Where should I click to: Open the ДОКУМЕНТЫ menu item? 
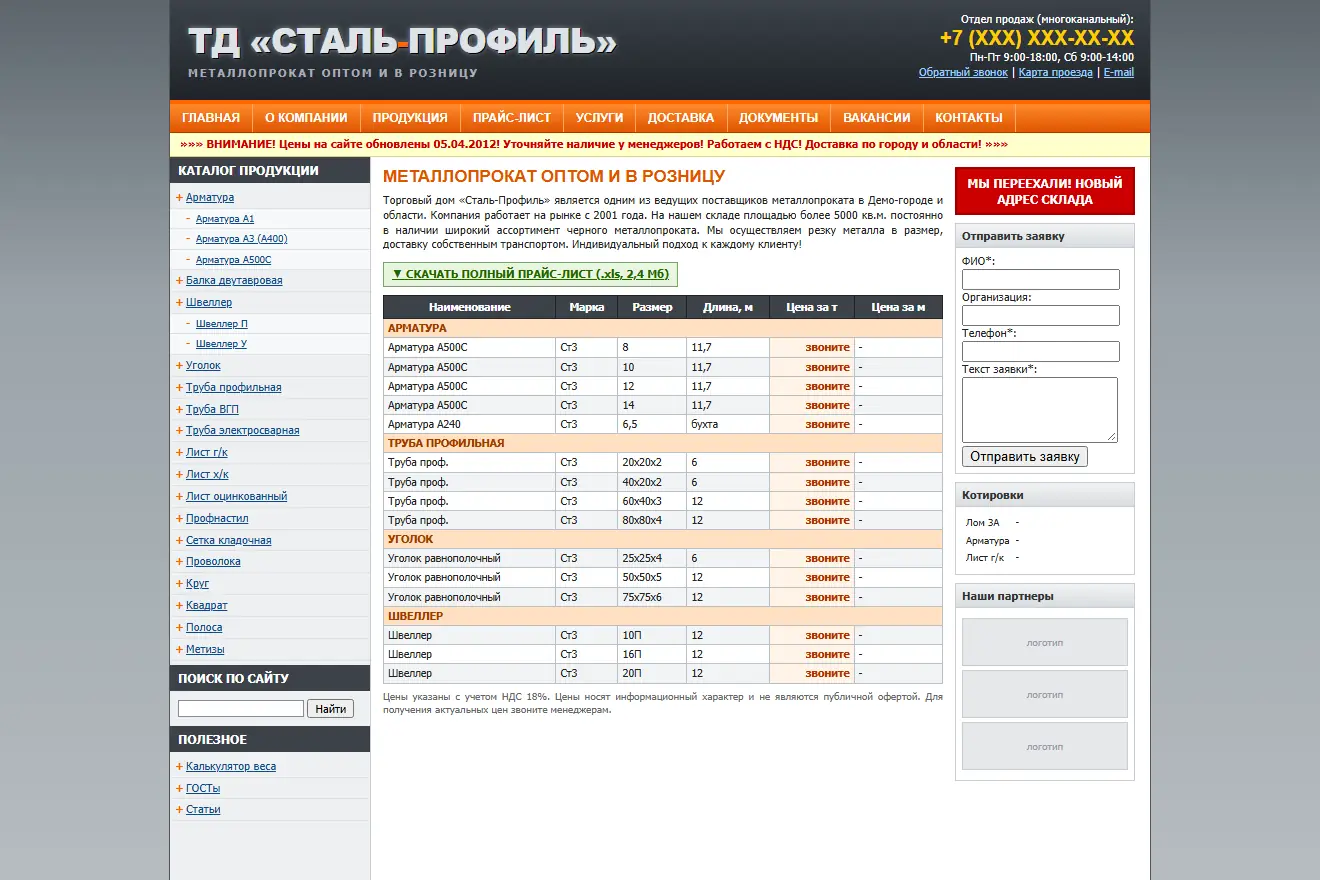pos(779,118)
